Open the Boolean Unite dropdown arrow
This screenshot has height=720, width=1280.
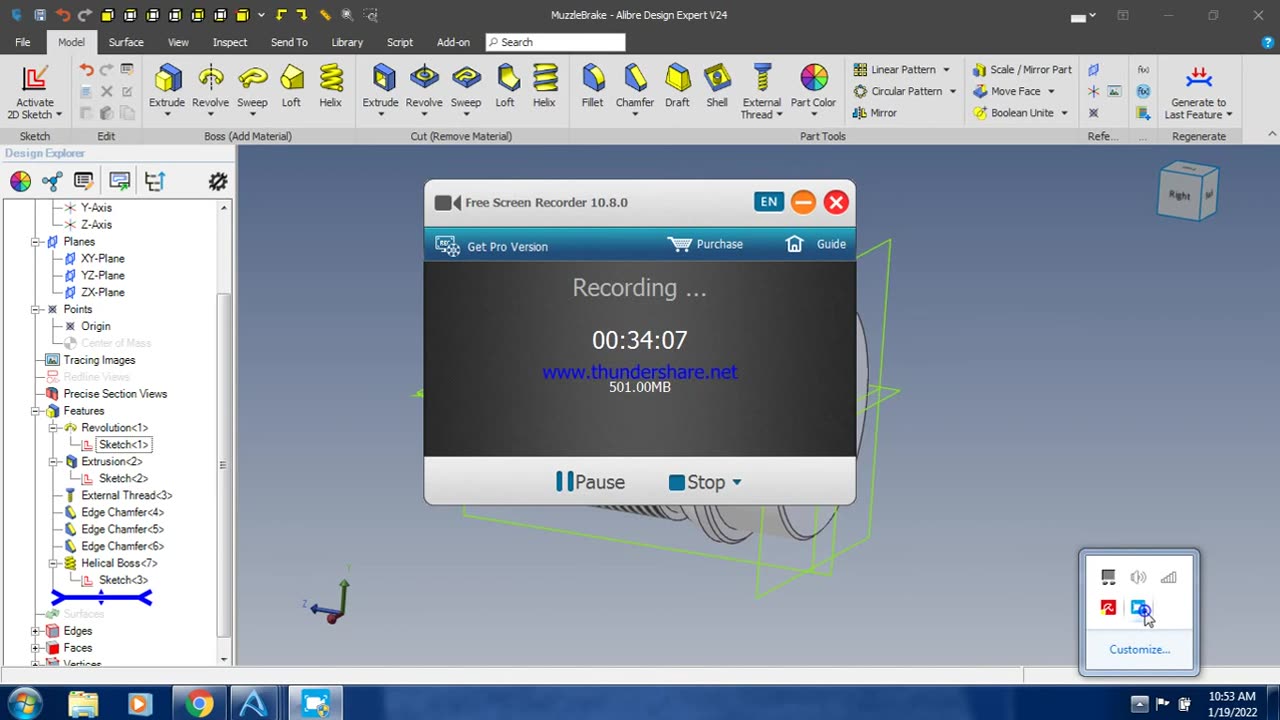(x=1064, y=113)
